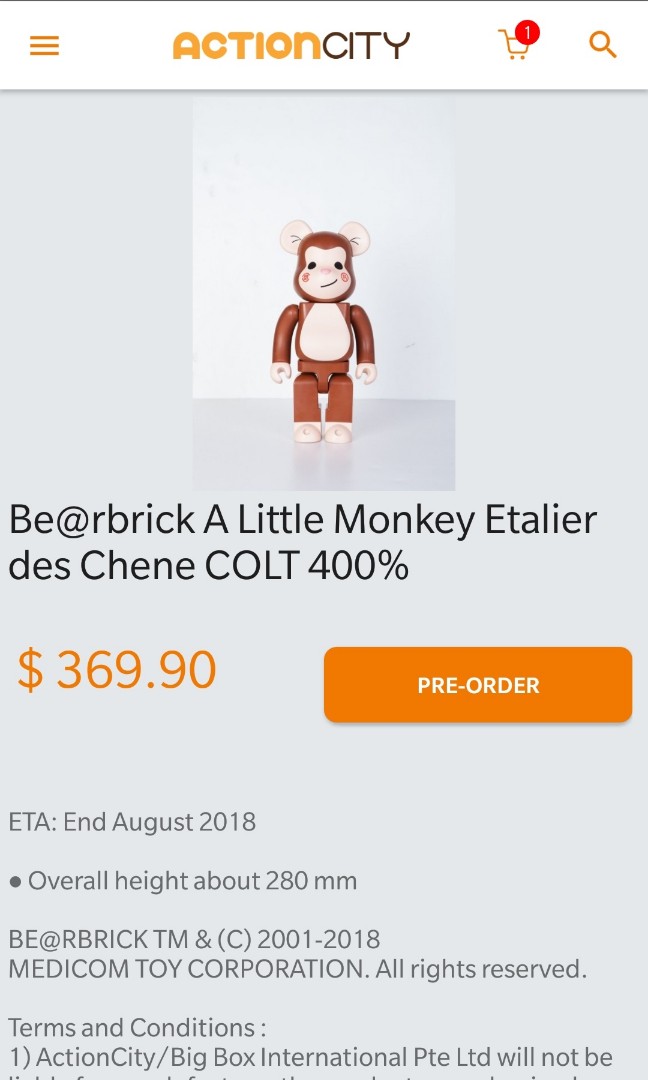Open search with the magnifier icon
The height and width of the screenshot is (1080, 648).
point(603,45)
